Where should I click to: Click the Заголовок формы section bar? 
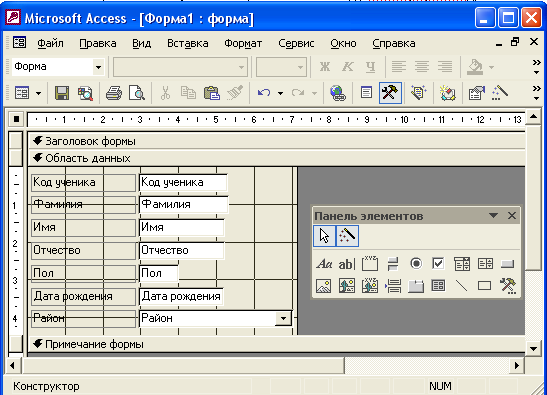point(276,141)
